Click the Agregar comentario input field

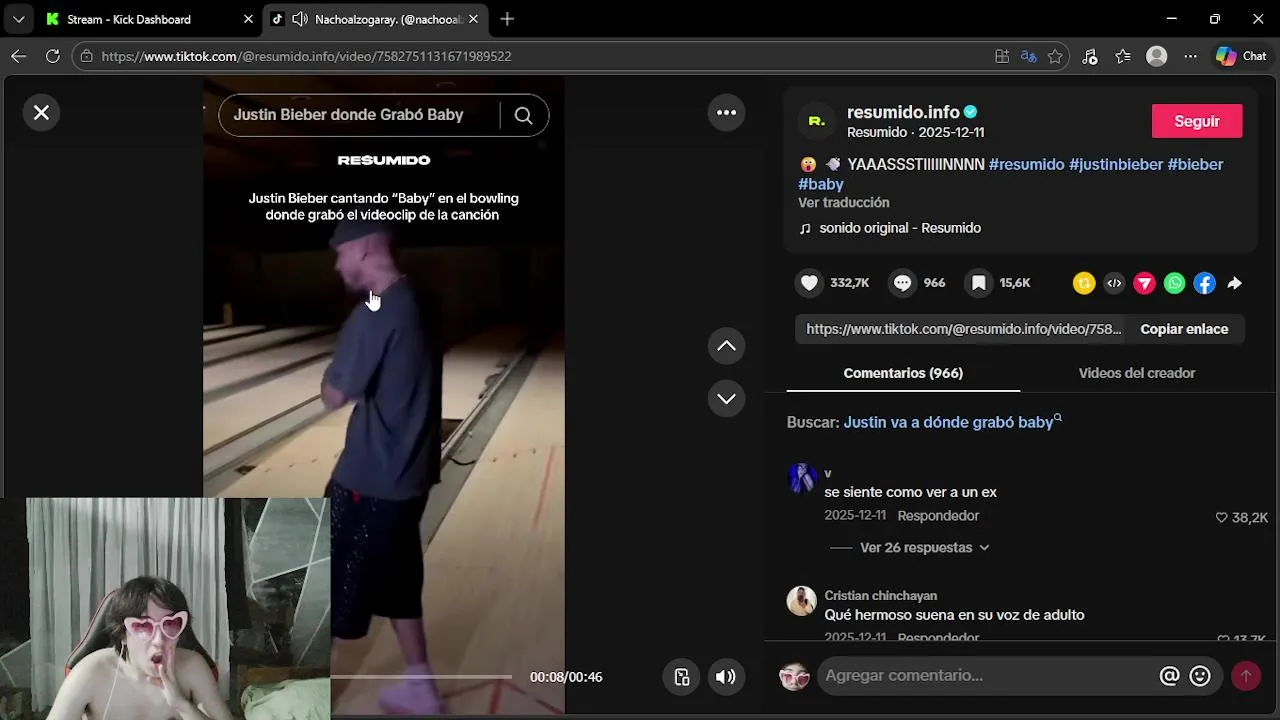point(986,676)
